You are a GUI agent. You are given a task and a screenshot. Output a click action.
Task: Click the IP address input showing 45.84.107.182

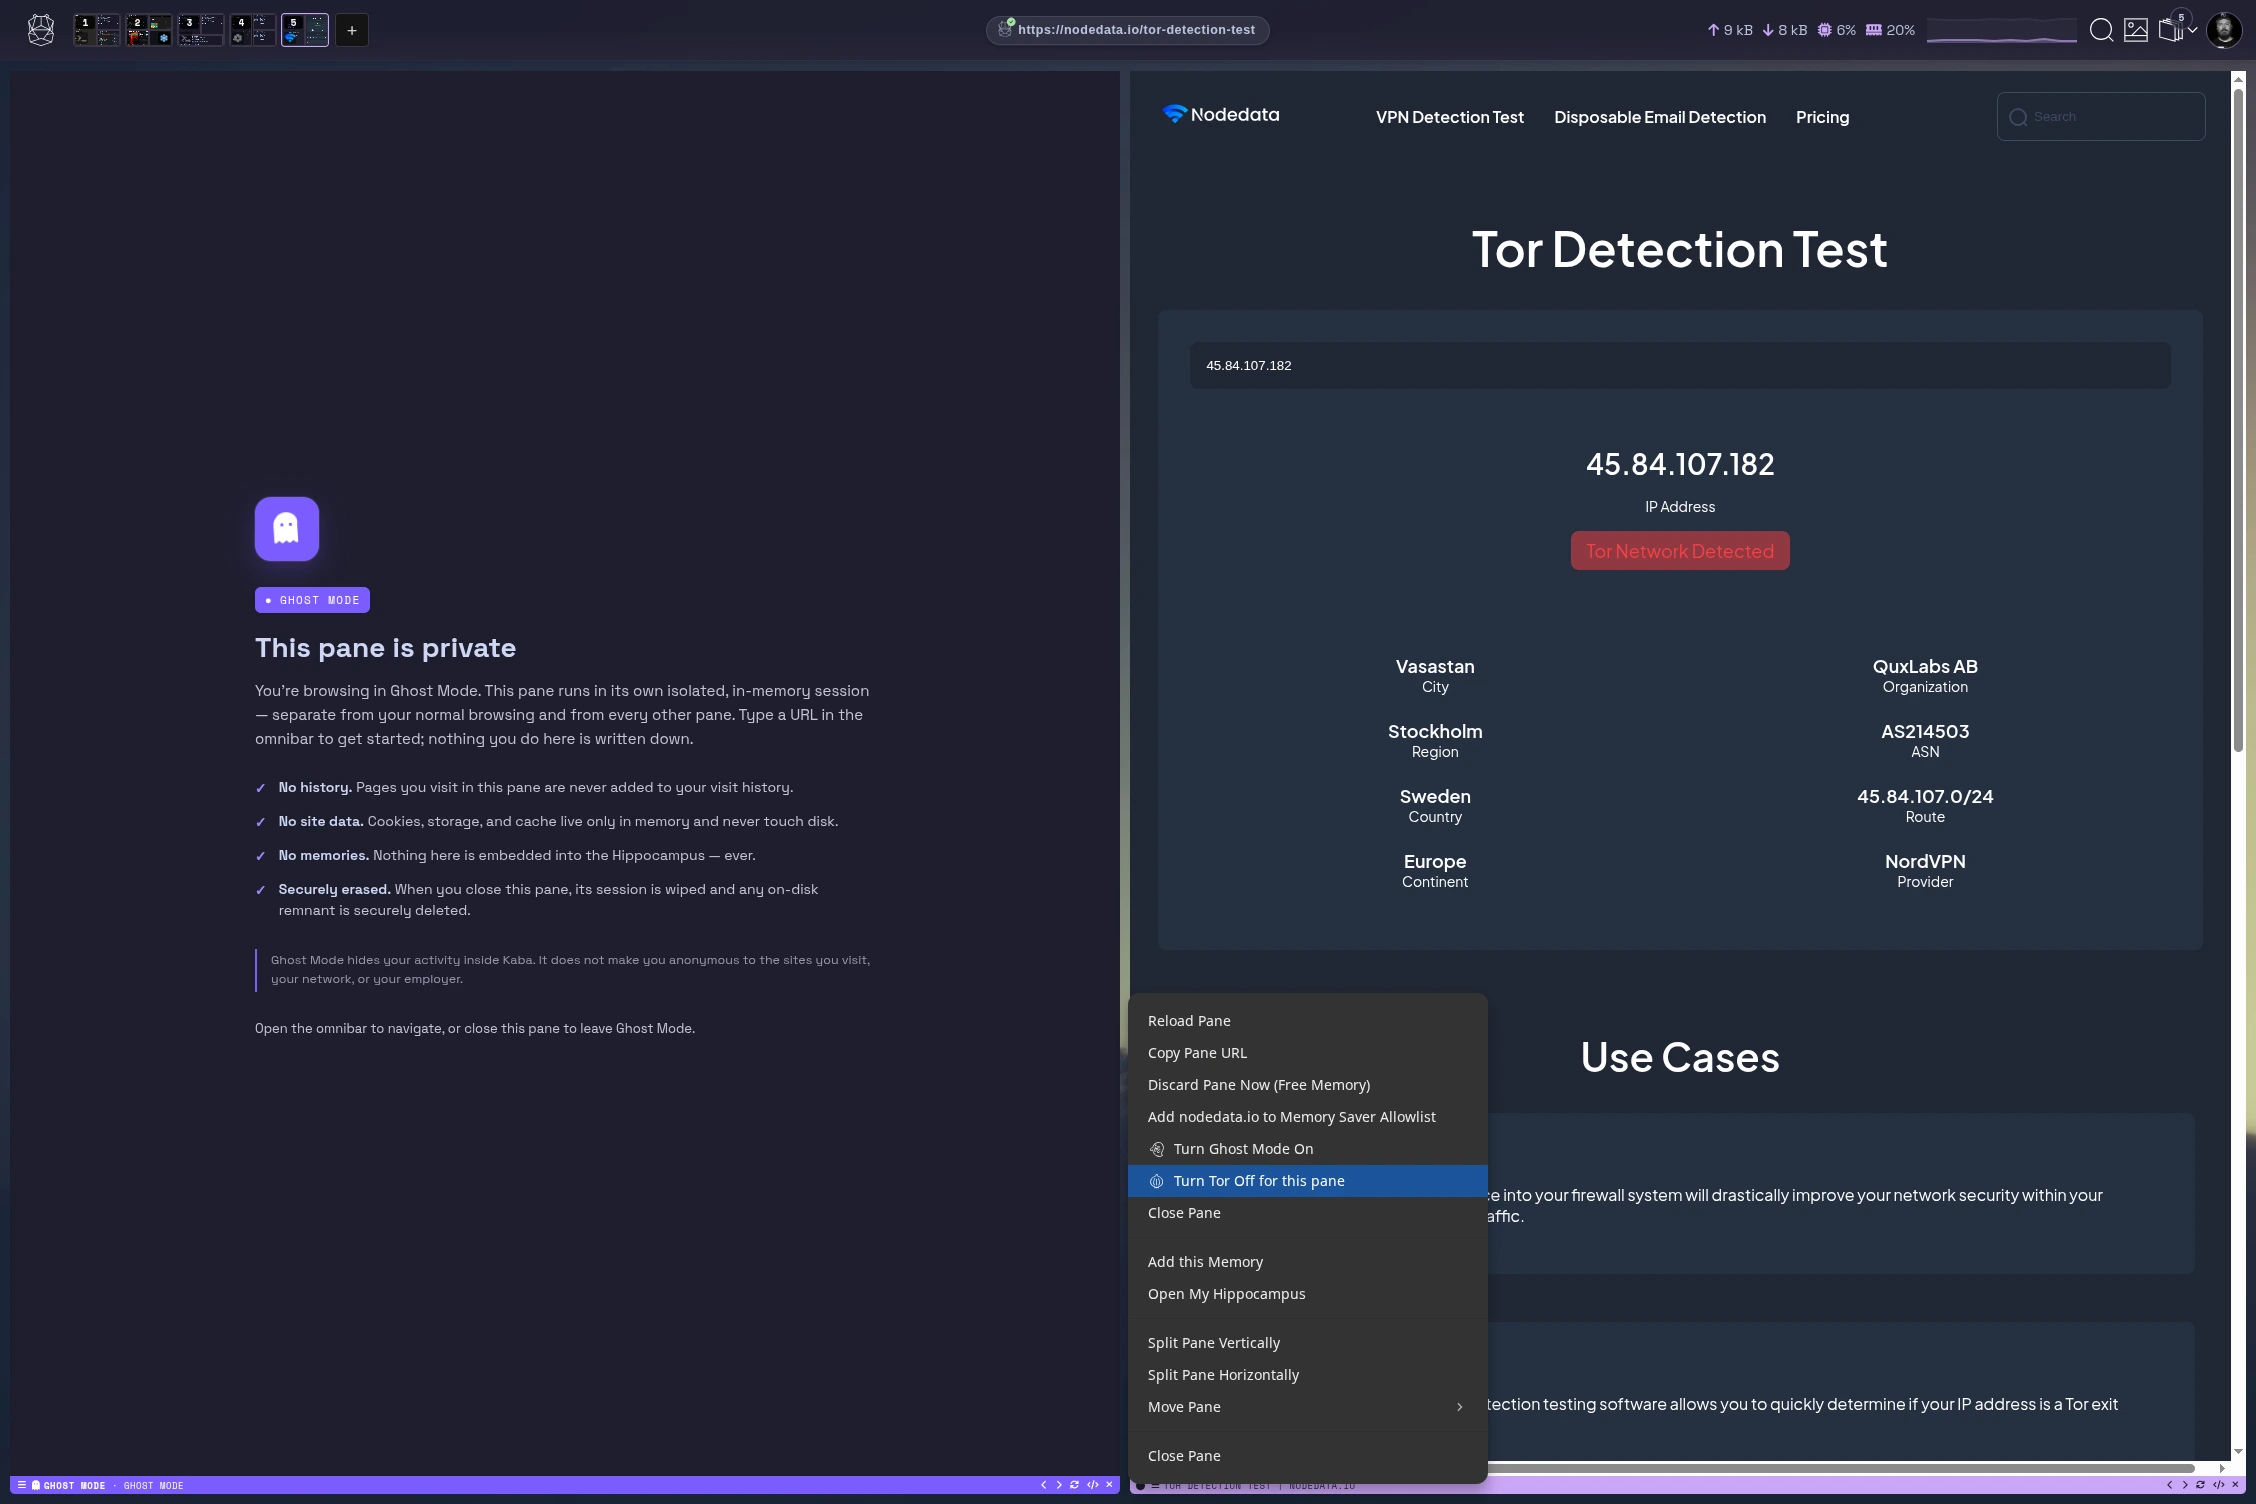pyautogui.click(x=1680, y=365)
